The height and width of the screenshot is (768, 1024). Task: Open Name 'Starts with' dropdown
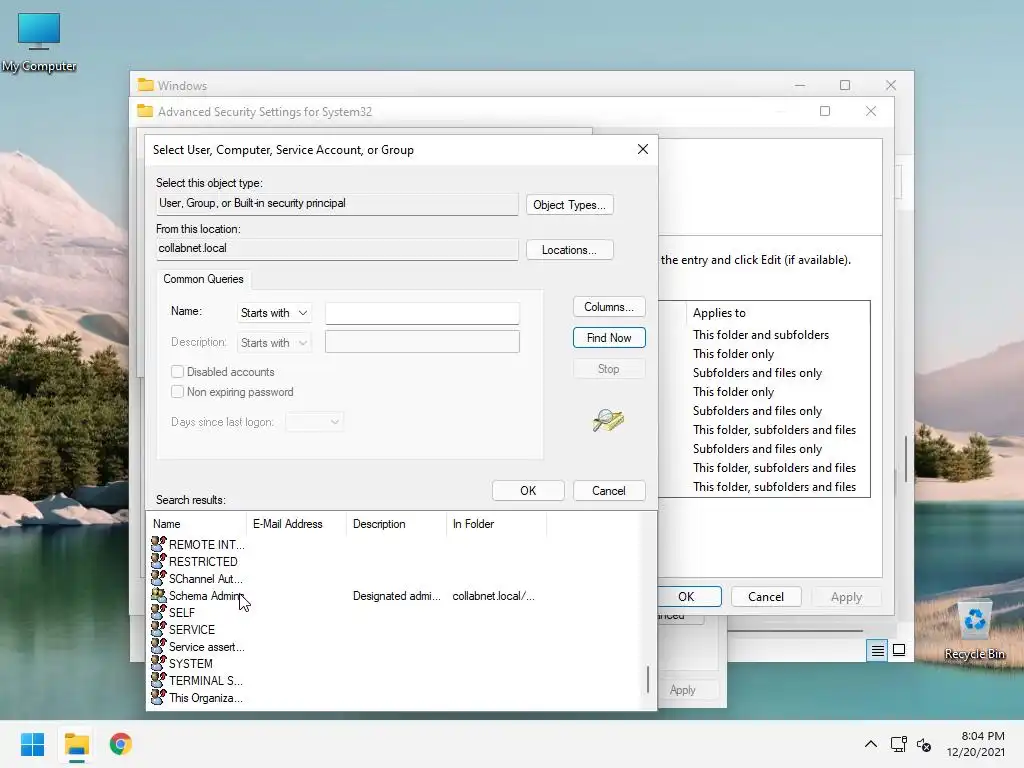click(274, 313)
